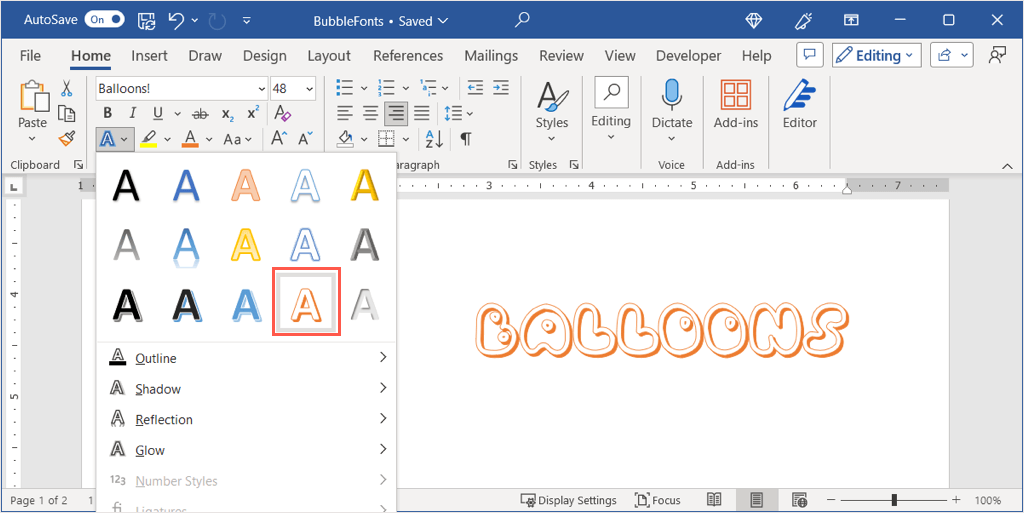Toggle Bold formatting
Image resolution: width=1024 pixels, height=513 pixels.
point(107,113)
